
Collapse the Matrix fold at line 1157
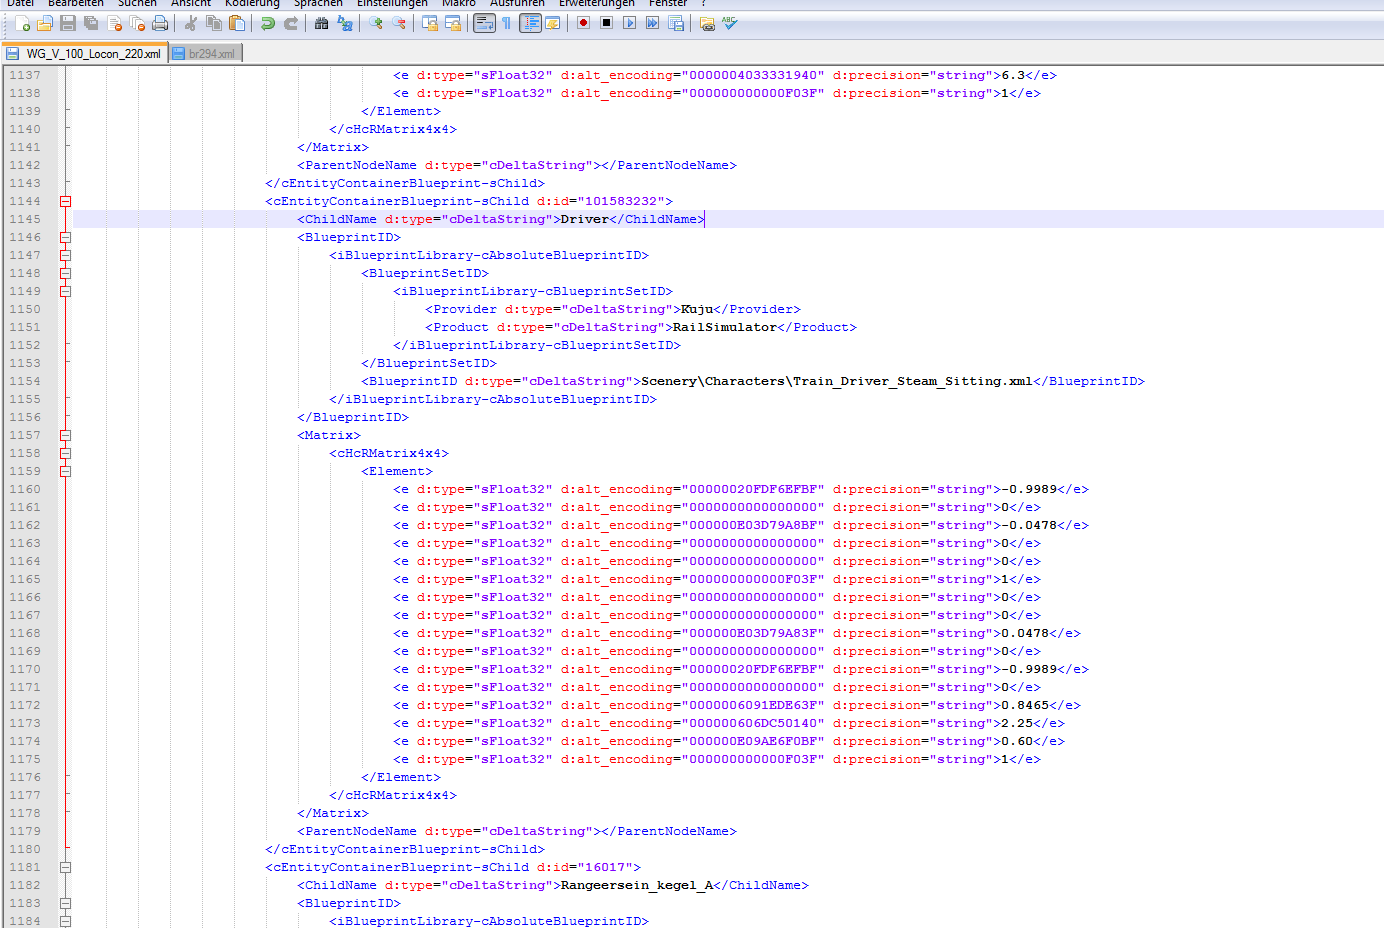[x=65, y=435]
